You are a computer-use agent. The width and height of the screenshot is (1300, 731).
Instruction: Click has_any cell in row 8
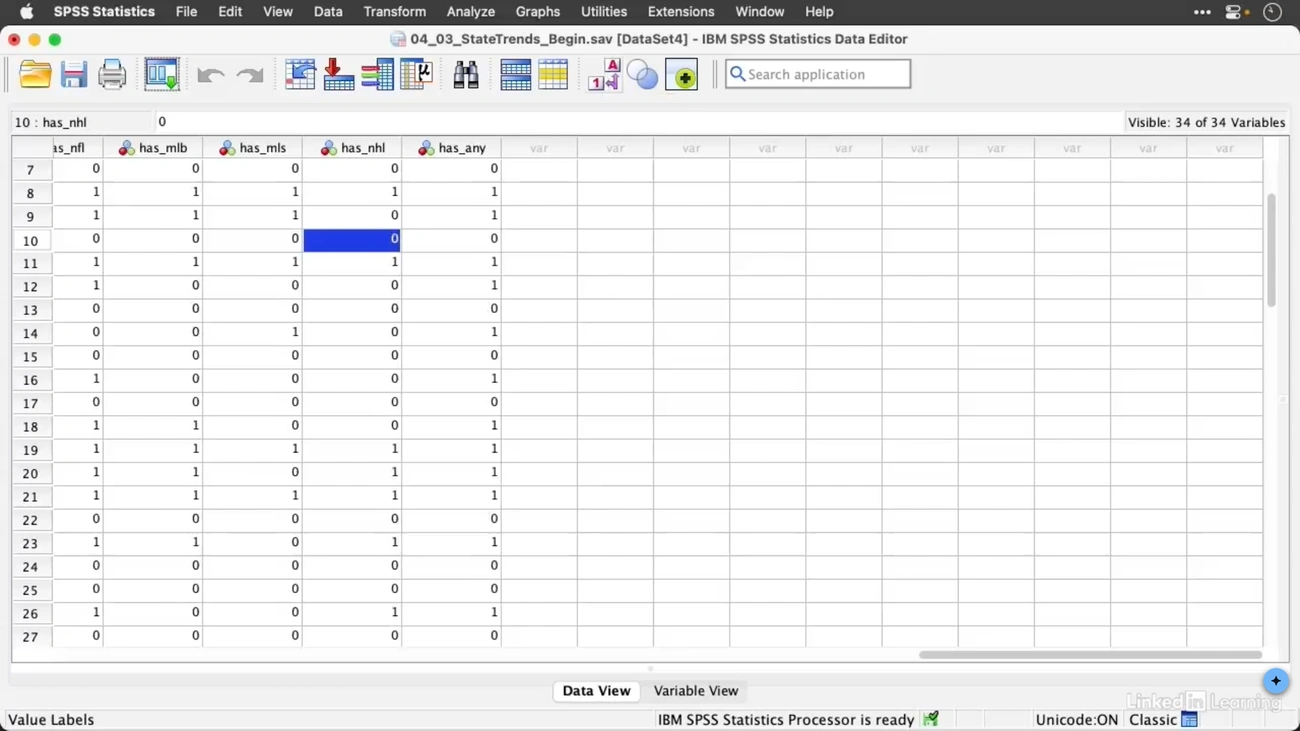click(452, 192)
